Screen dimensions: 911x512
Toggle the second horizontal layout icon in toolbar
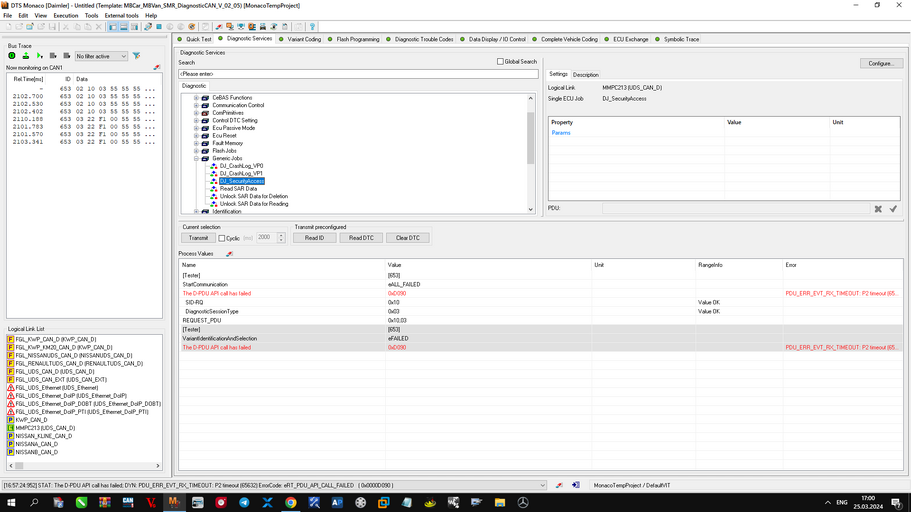coord(124,27)
